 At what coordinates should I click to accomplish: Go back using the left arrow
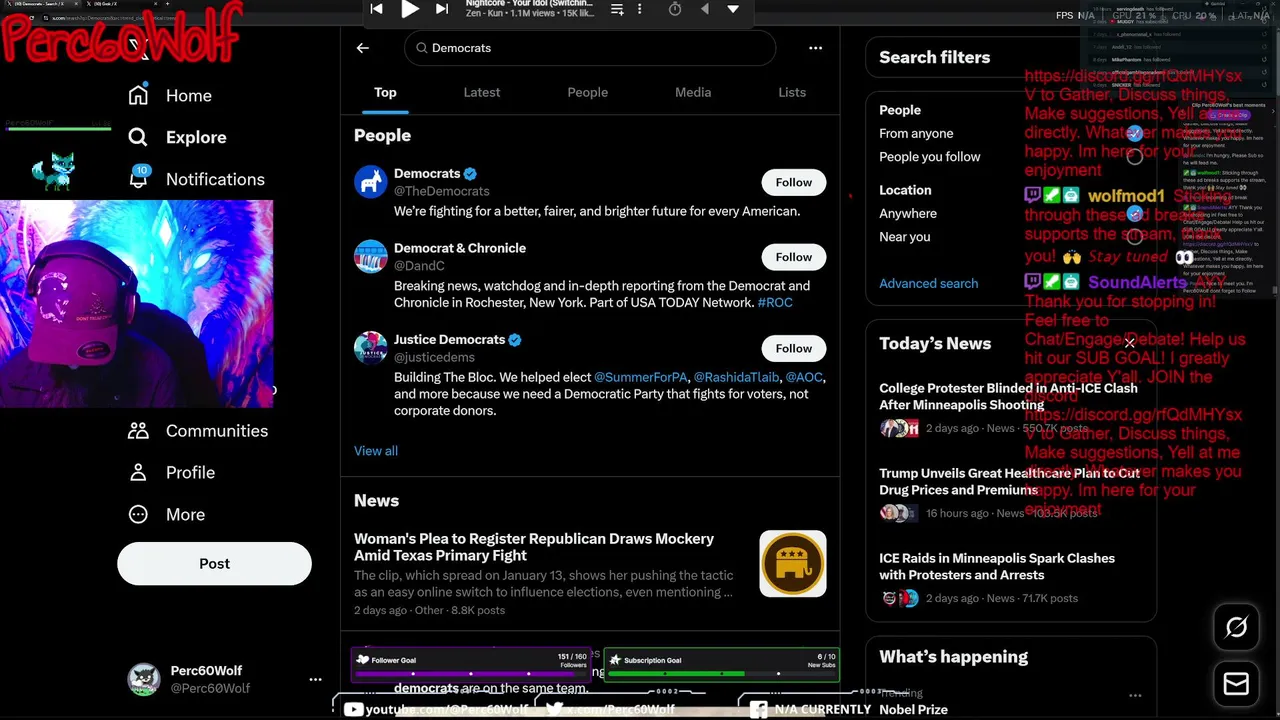(x=363, y=48)
